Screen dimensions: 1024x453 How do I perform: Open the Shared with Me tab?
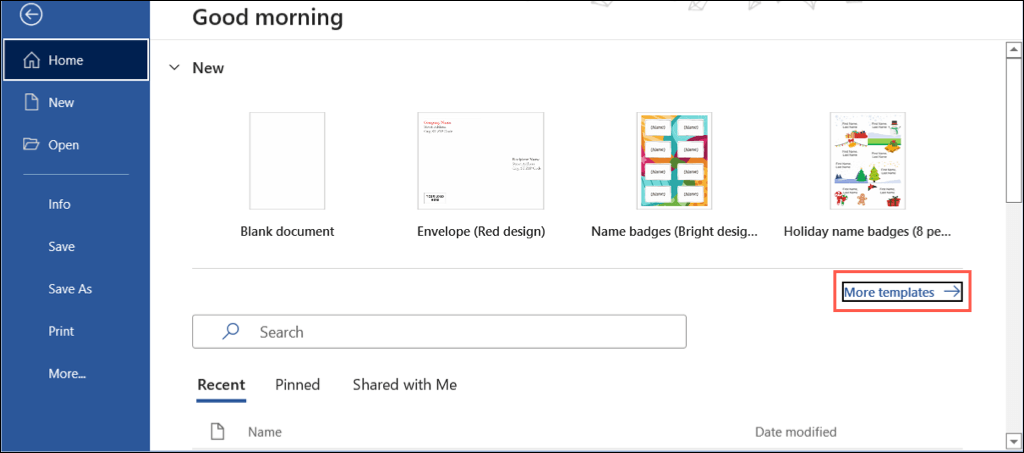pos(405,385)
